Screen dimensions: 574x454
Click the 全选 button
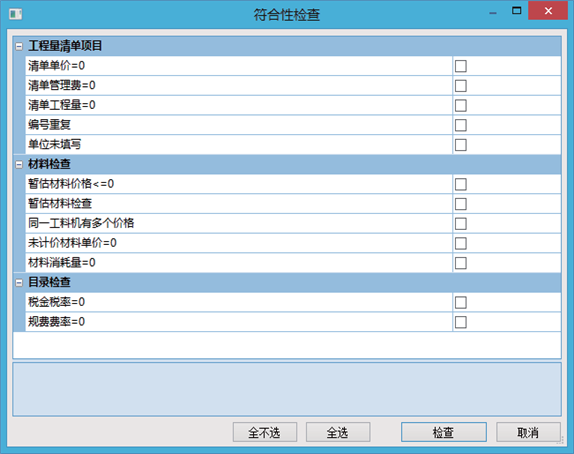pyautogui.click(x=338, y=432)
